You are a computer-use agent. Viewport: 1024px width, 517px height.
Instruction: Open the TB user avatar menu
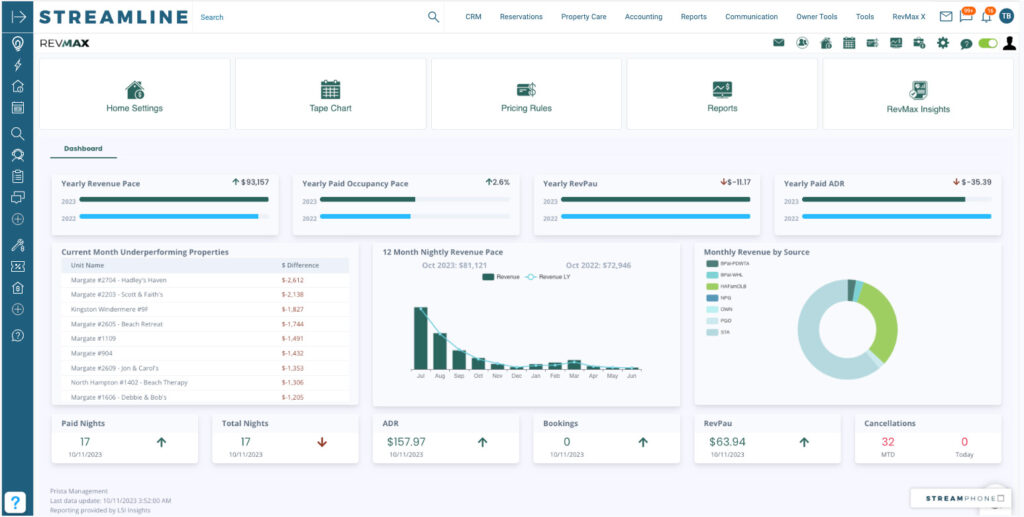pos(1006,16)
